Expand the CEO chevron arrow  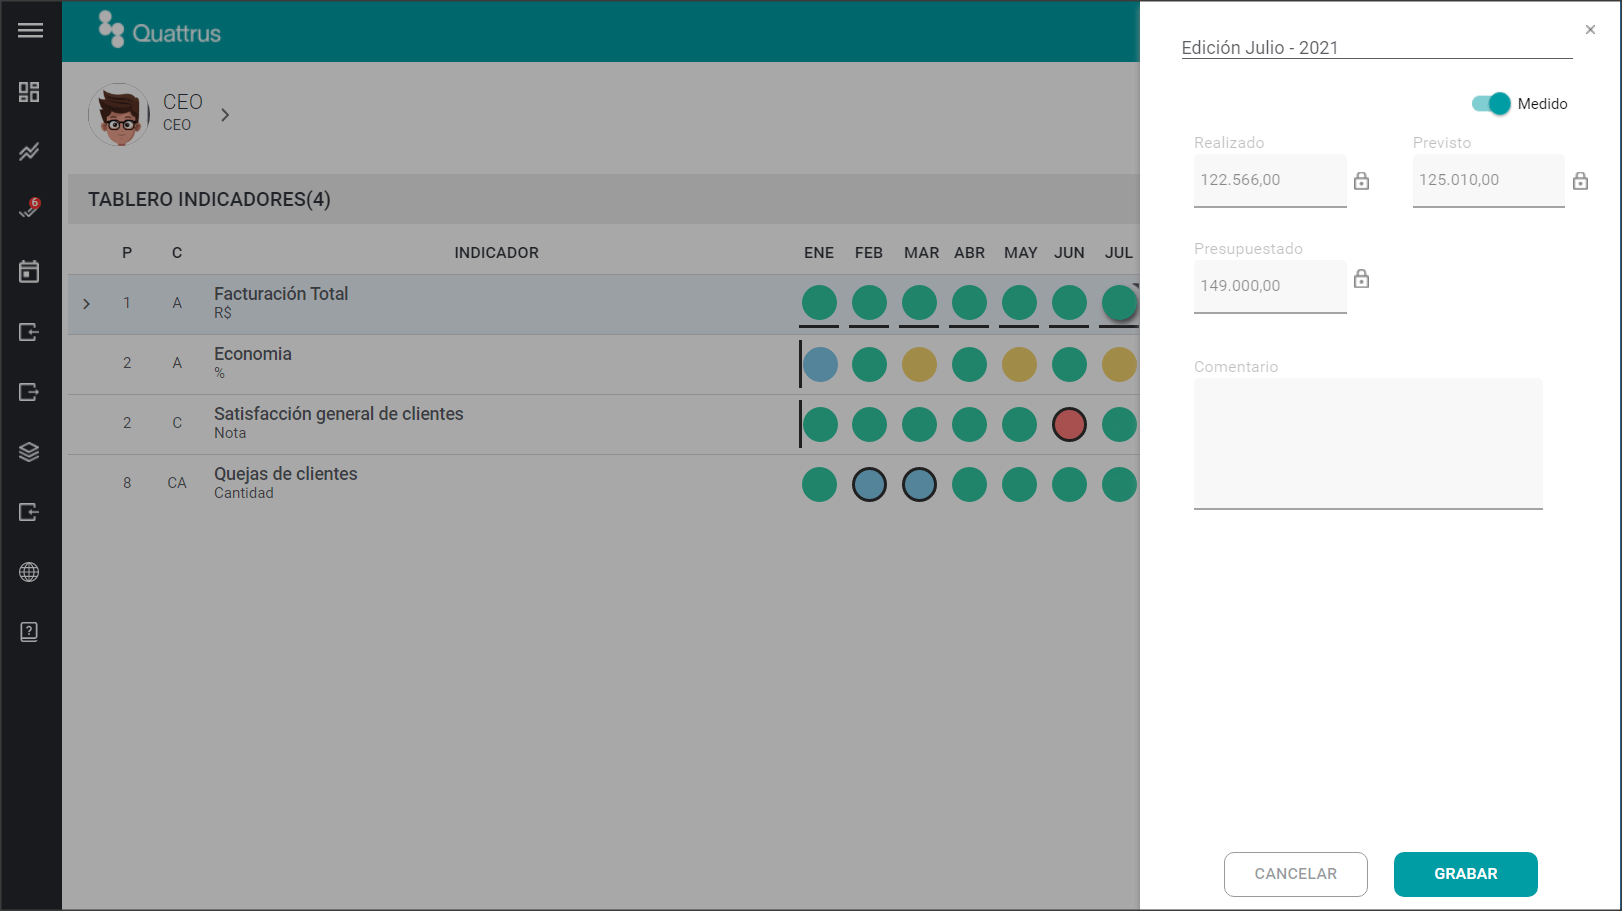pos(225,115)
